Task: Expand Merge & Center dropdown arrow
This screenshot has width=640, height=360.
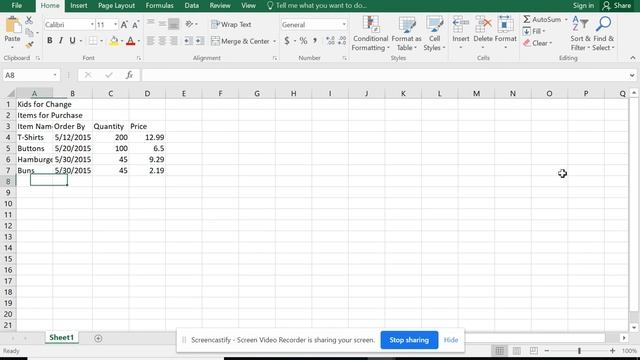Action: click(274, 41)
